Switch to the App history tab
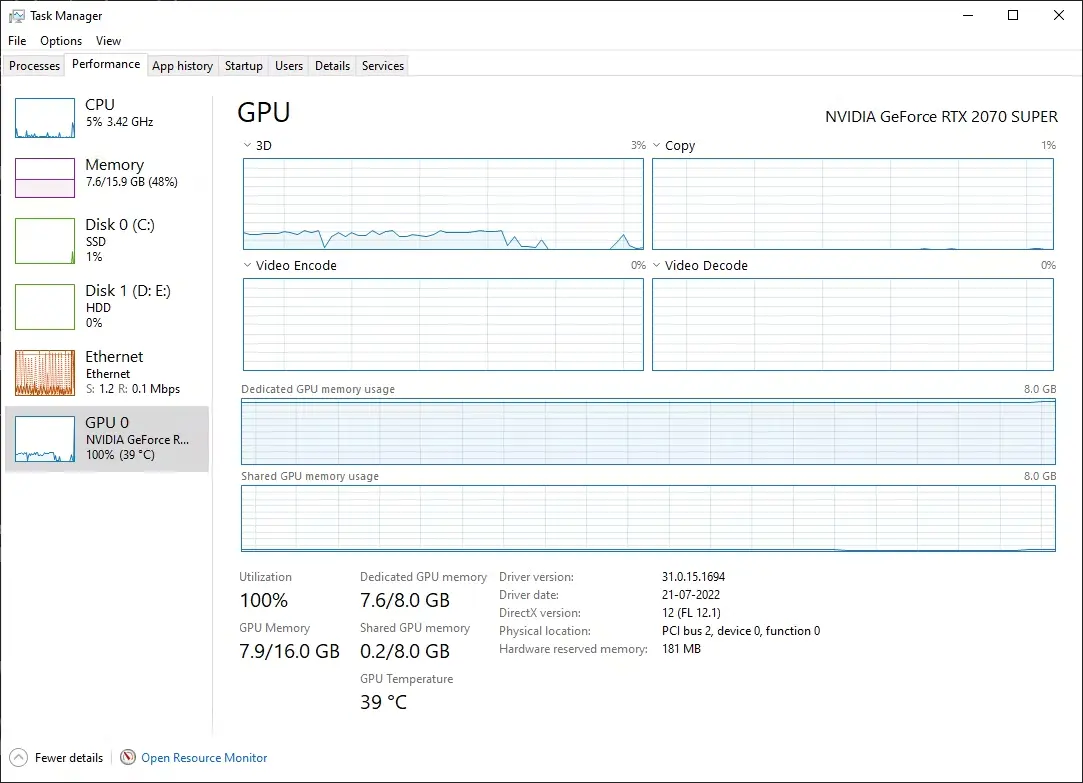This screenshot has width=1083, height=783. pos(182,66)
